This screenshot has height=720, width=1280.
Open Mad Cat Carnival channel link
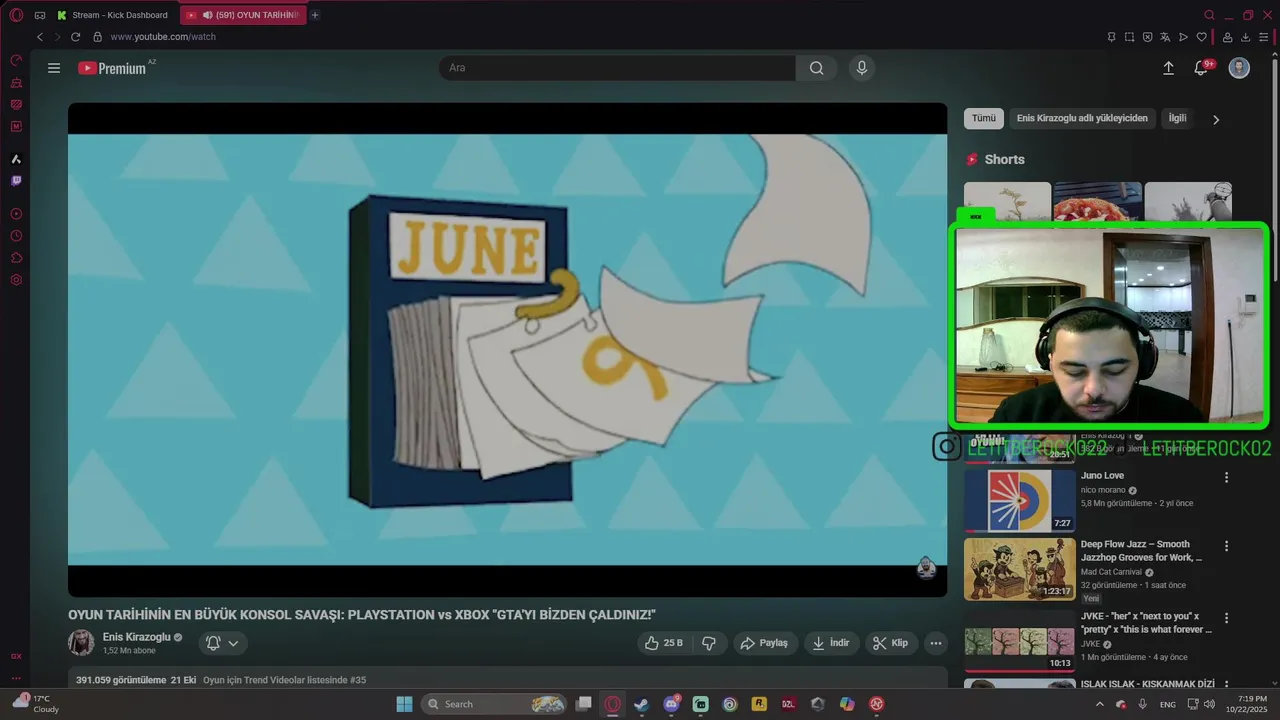(x=1111, y=572)
